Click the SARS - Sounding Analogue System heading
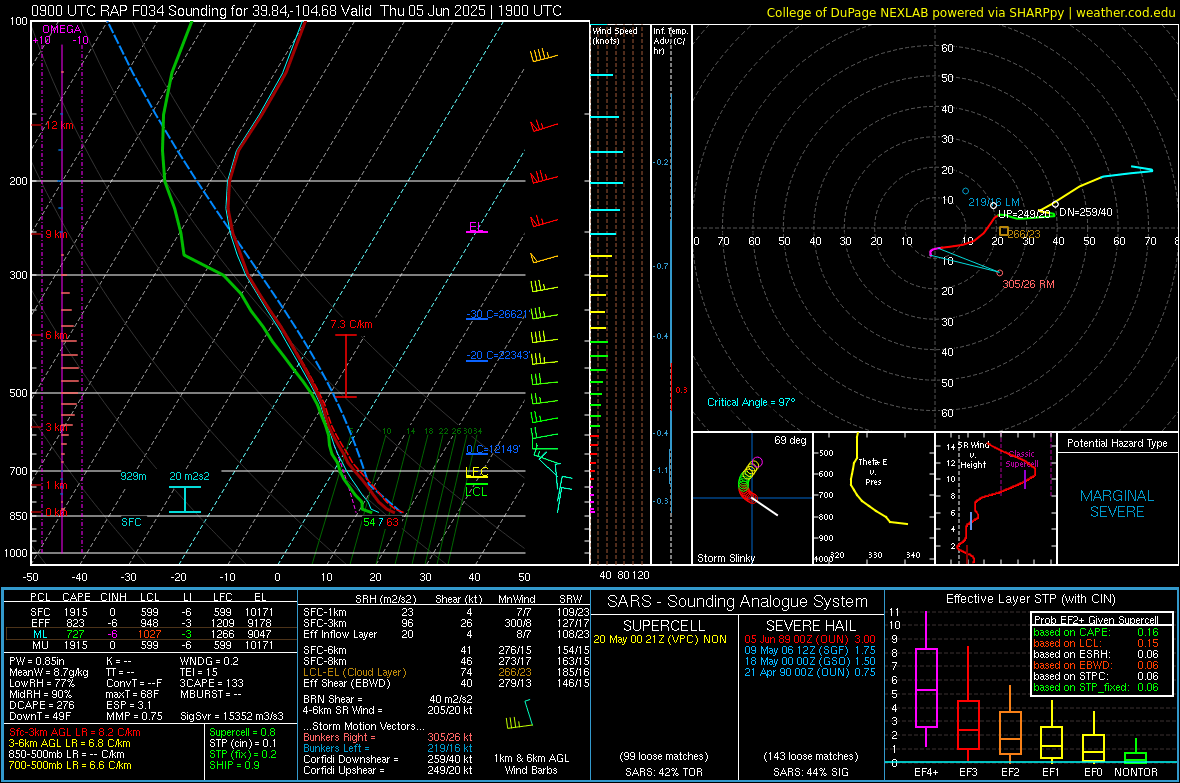This screenshot has width=1180, height=783. point(738,602)
